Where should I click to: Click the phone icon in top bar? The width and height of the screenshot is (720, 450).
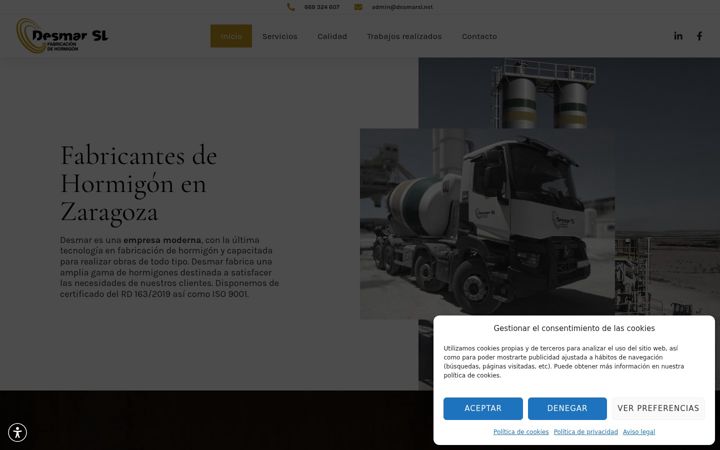click(291, 7)
